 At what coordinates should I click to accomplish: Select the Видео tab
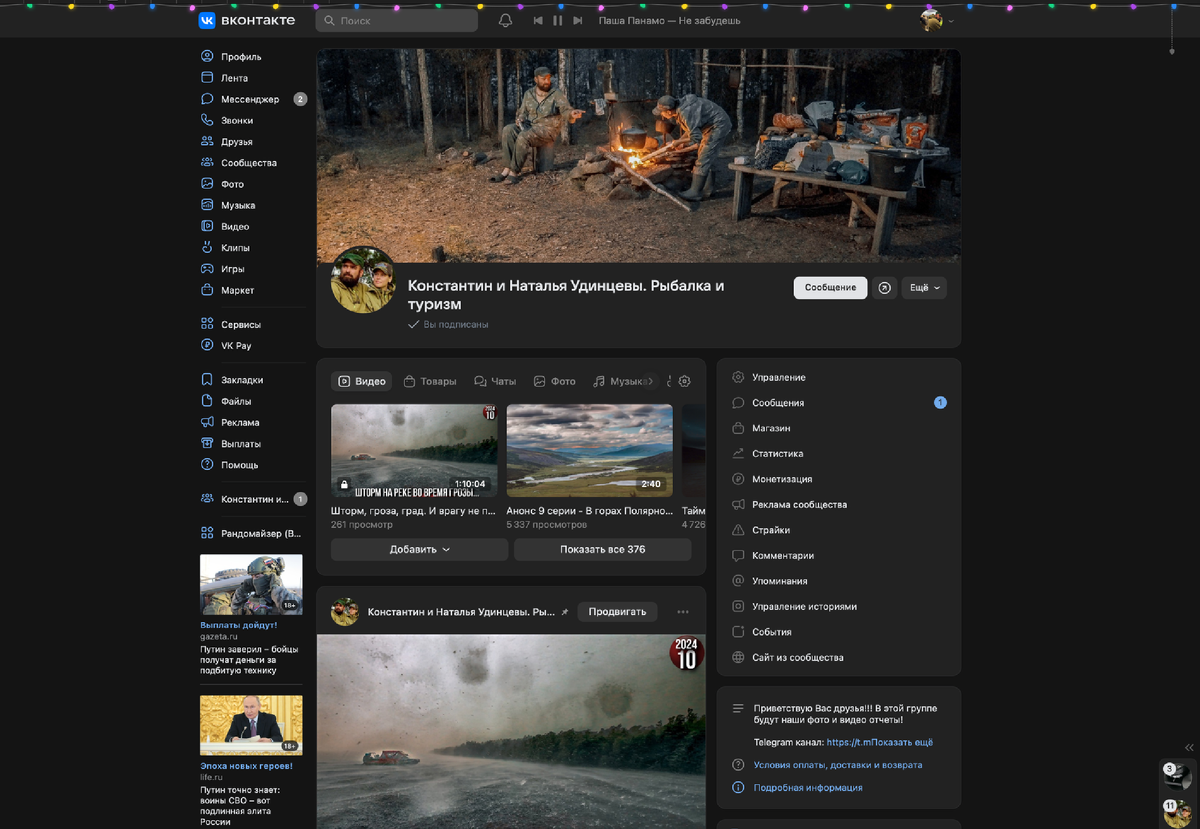click(x=361, y=381)
